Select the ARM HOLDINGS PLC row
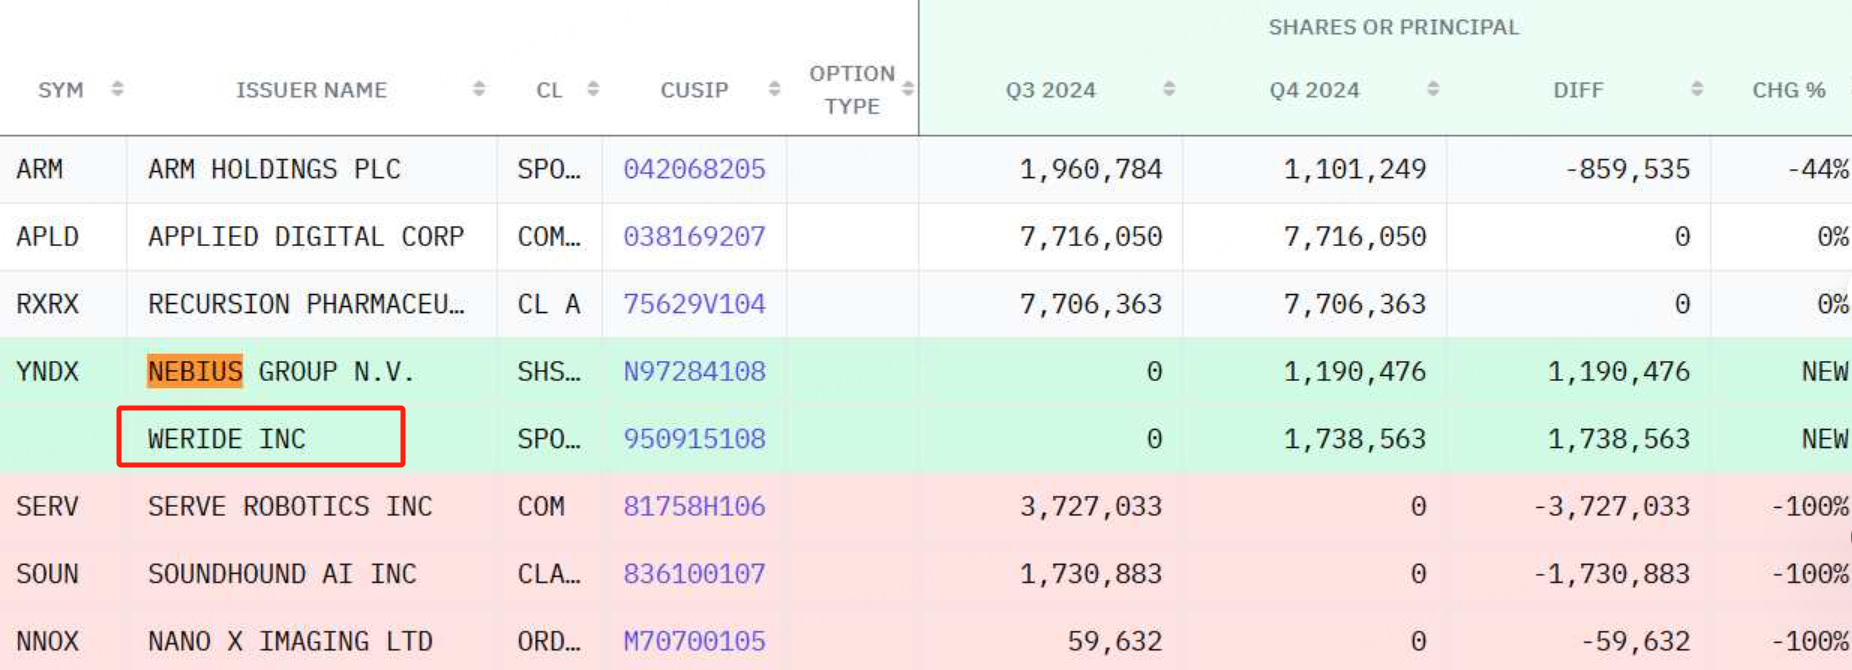This screenshot has height=670, width=1852. 274,169
